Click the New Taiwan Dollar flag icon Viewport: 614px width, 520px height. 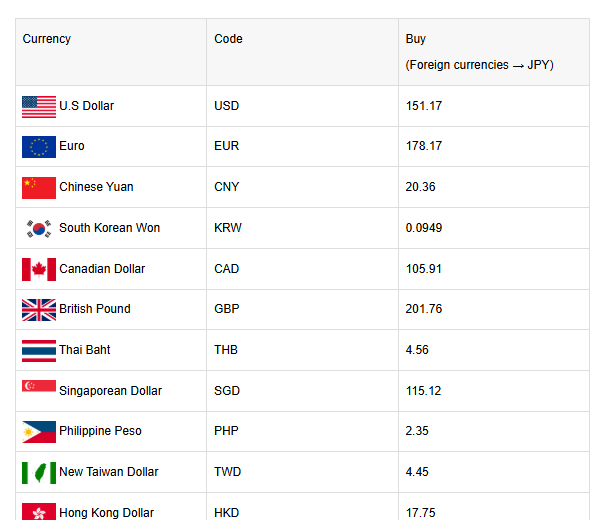[39, 472]
